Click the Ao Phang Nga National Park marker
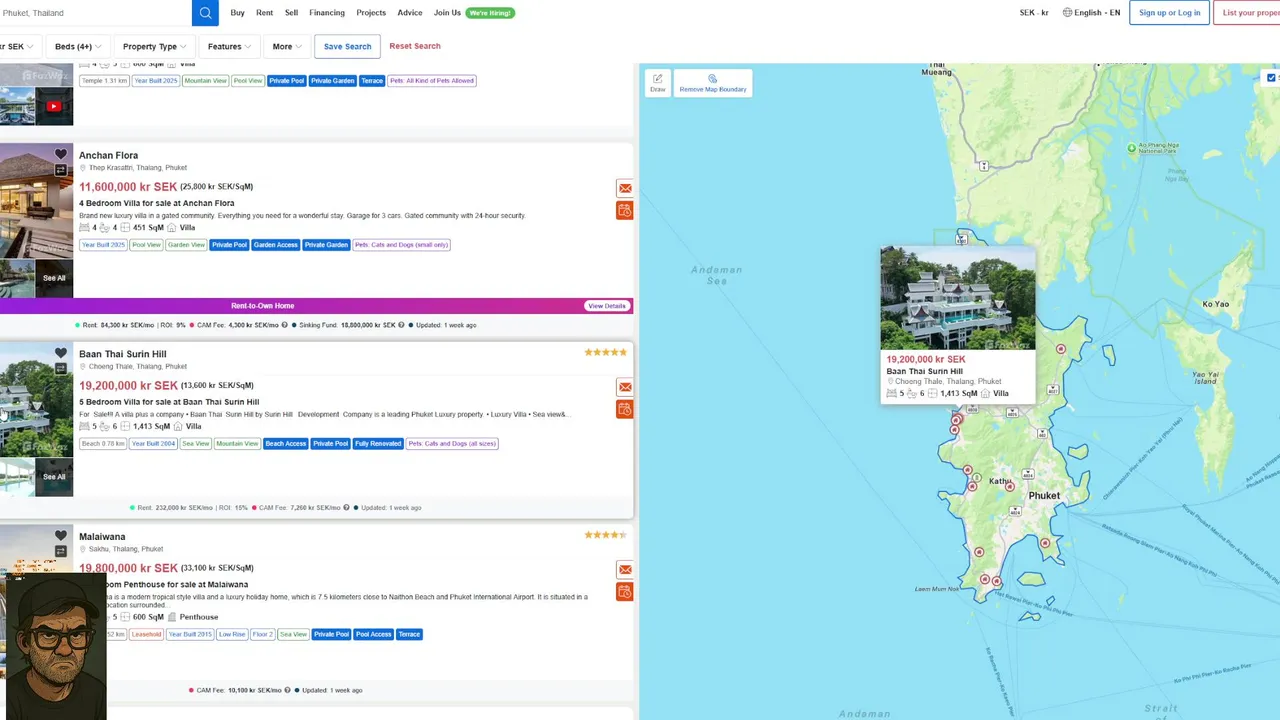This screenshot has width=1280, height=720. pyautogui.click(x=1132, y=148)
